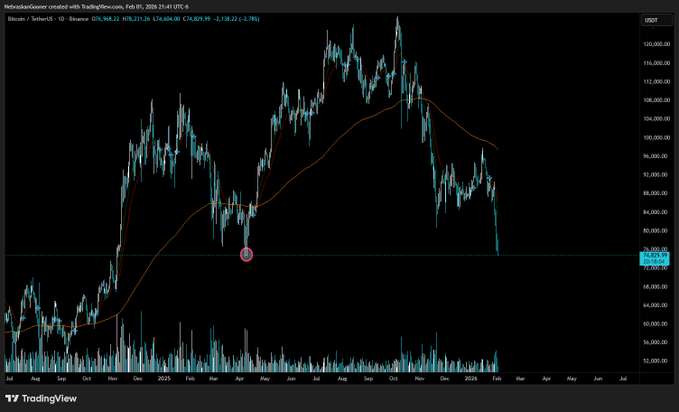Click the 100,000.00 price axis label
Viewport: 679px width, 412px height.
point(656,137)
